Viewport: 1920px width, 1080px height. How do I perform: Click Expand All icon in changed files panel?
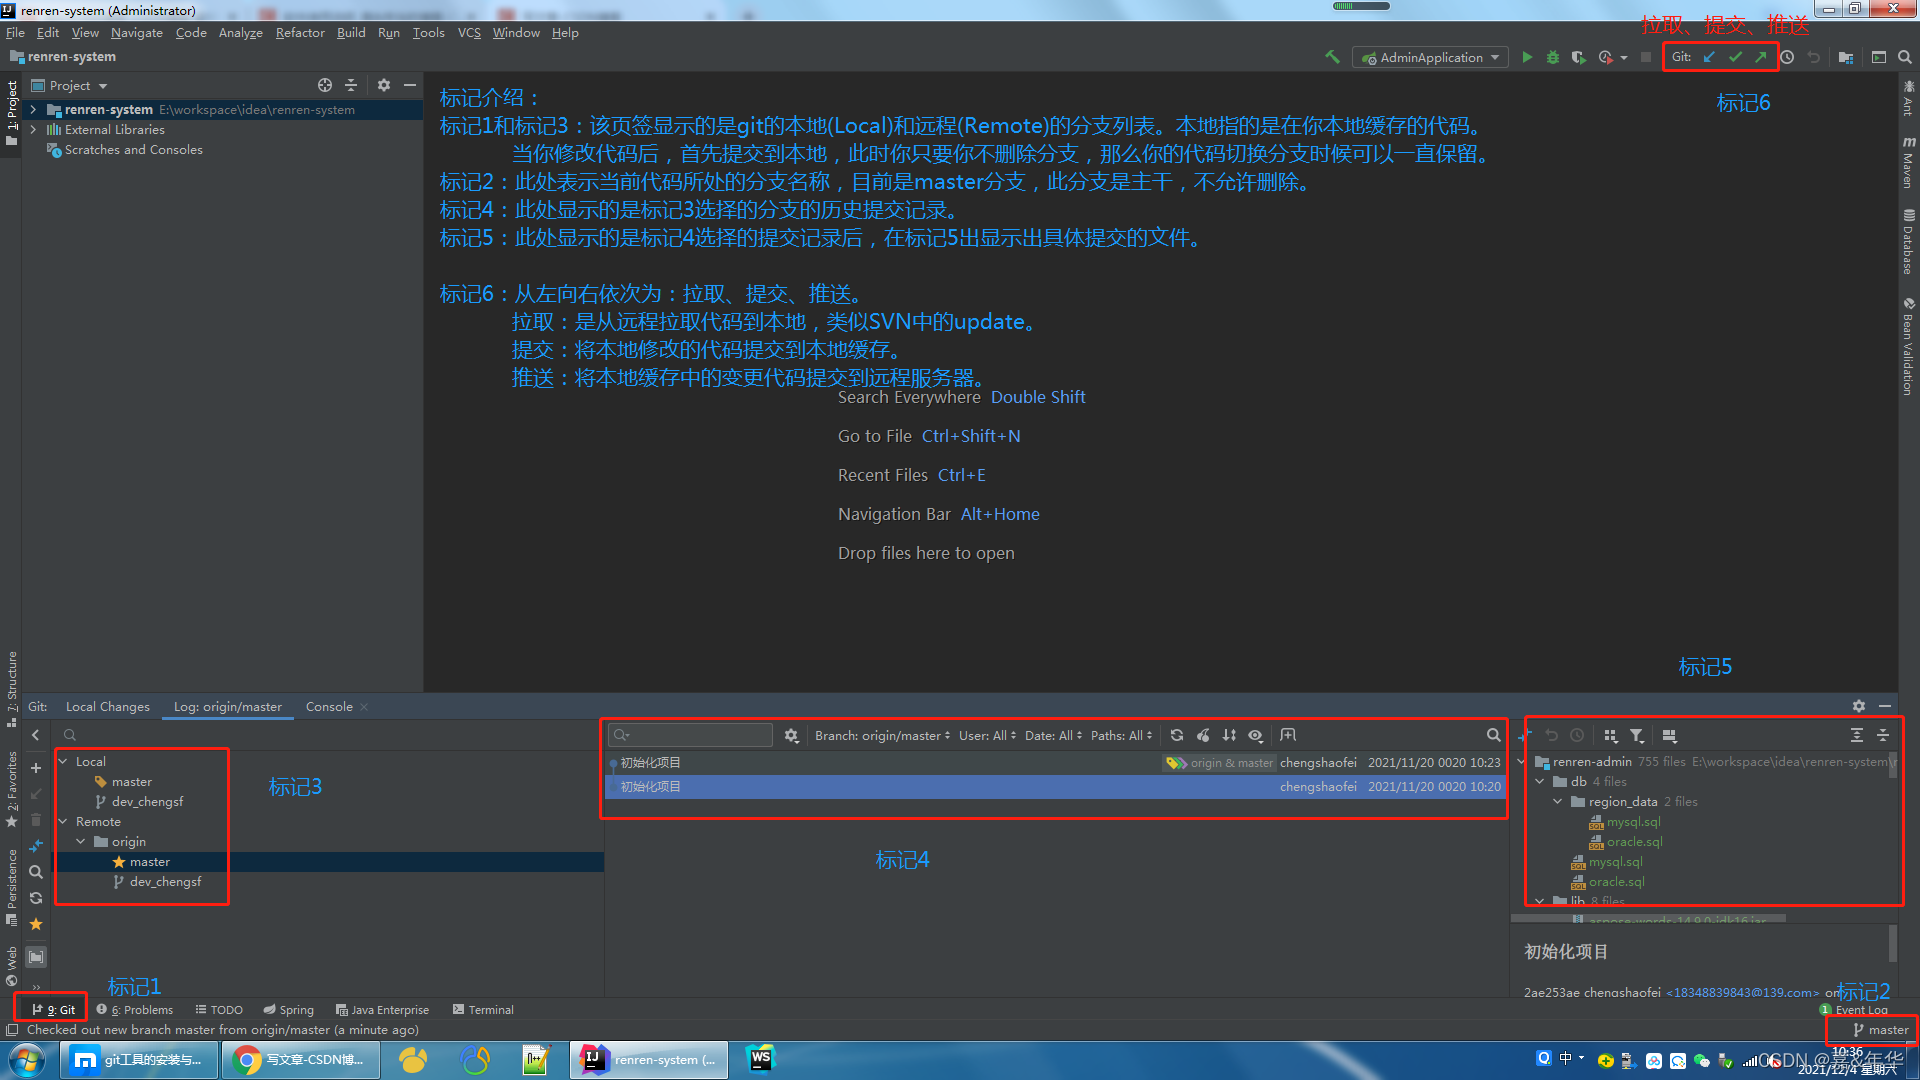(1857, 735)
